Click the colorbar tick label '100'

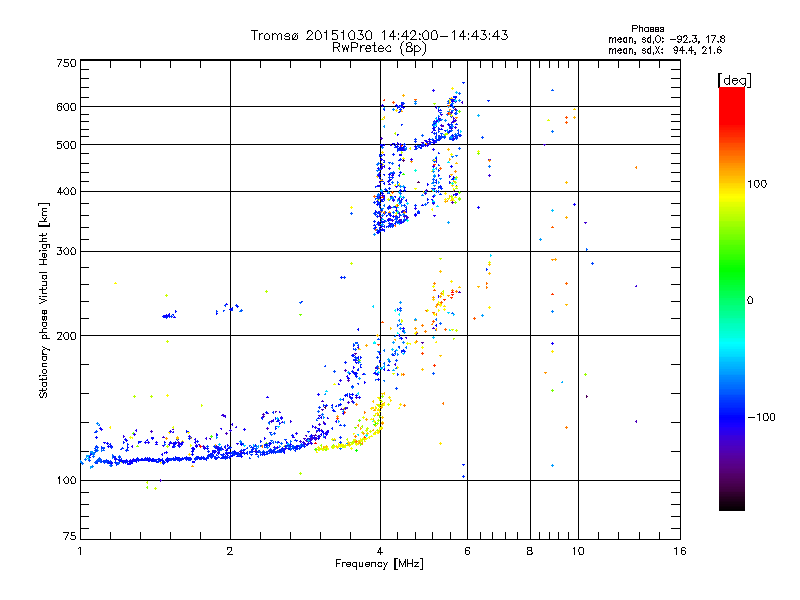point(757,184)
